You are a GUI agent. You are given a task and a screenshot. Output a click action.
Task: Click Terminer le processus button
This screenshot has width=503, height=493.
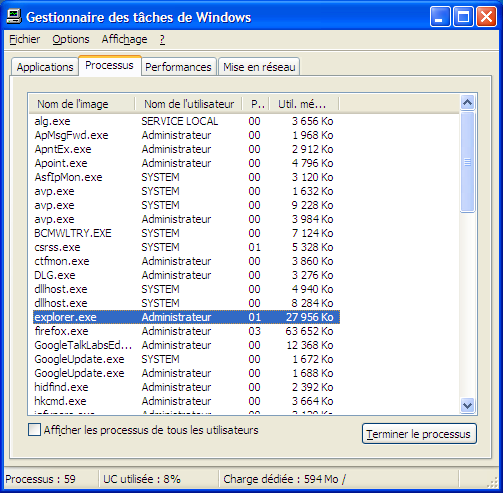(419, 434)
